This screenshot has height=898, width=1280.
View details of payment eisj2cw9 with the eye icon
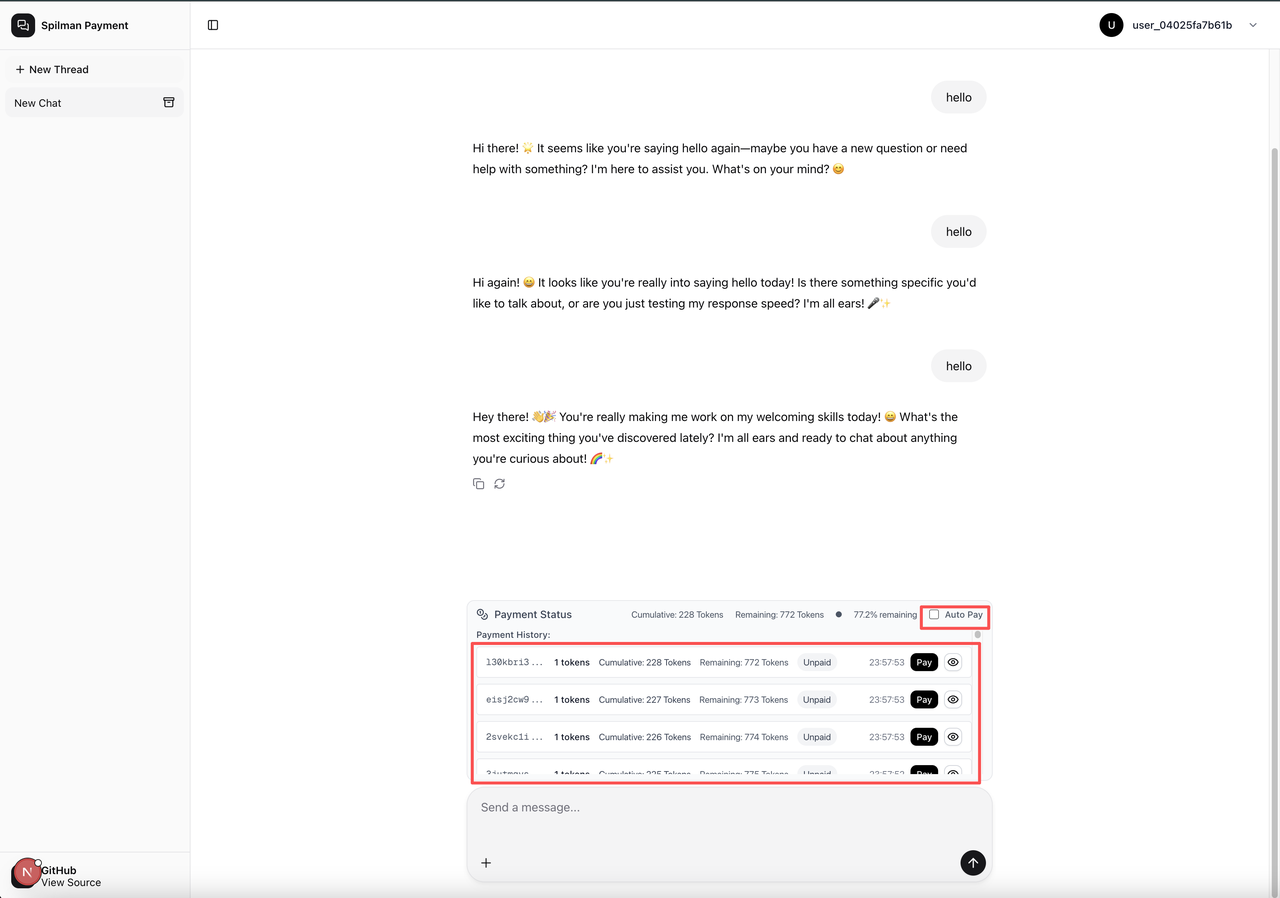click(953, 700)
